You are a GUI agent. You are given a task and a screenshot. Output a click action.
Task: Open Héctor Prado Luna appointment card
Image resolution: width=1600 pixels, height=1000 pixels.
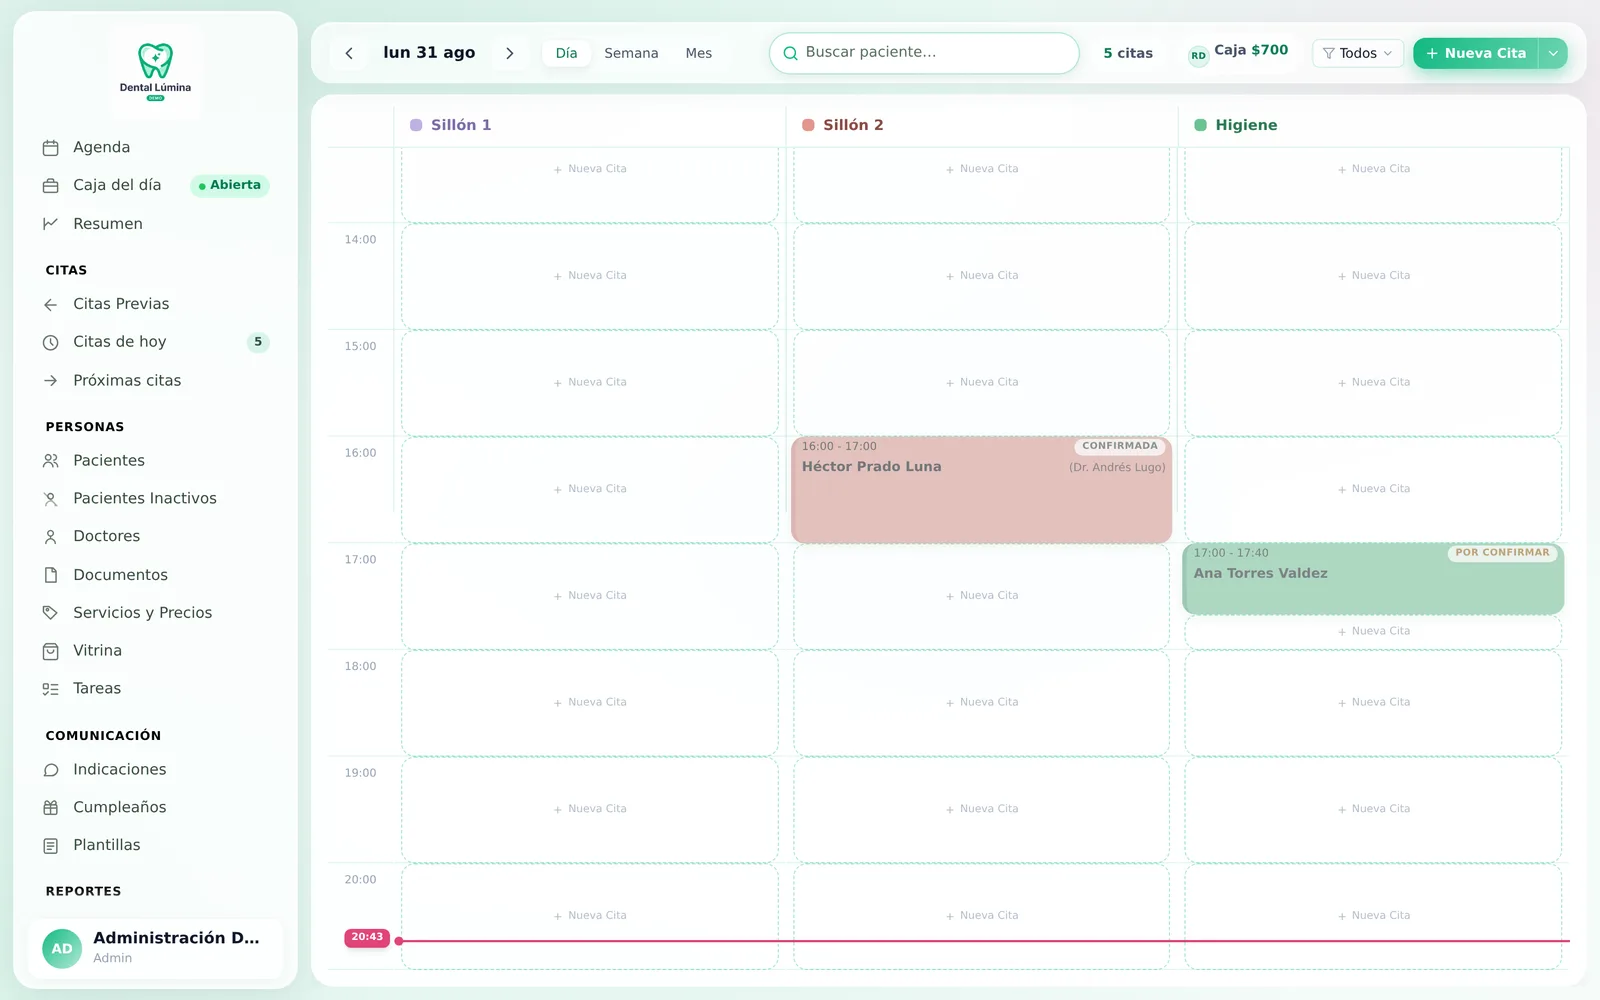click(x=981, y=490)
